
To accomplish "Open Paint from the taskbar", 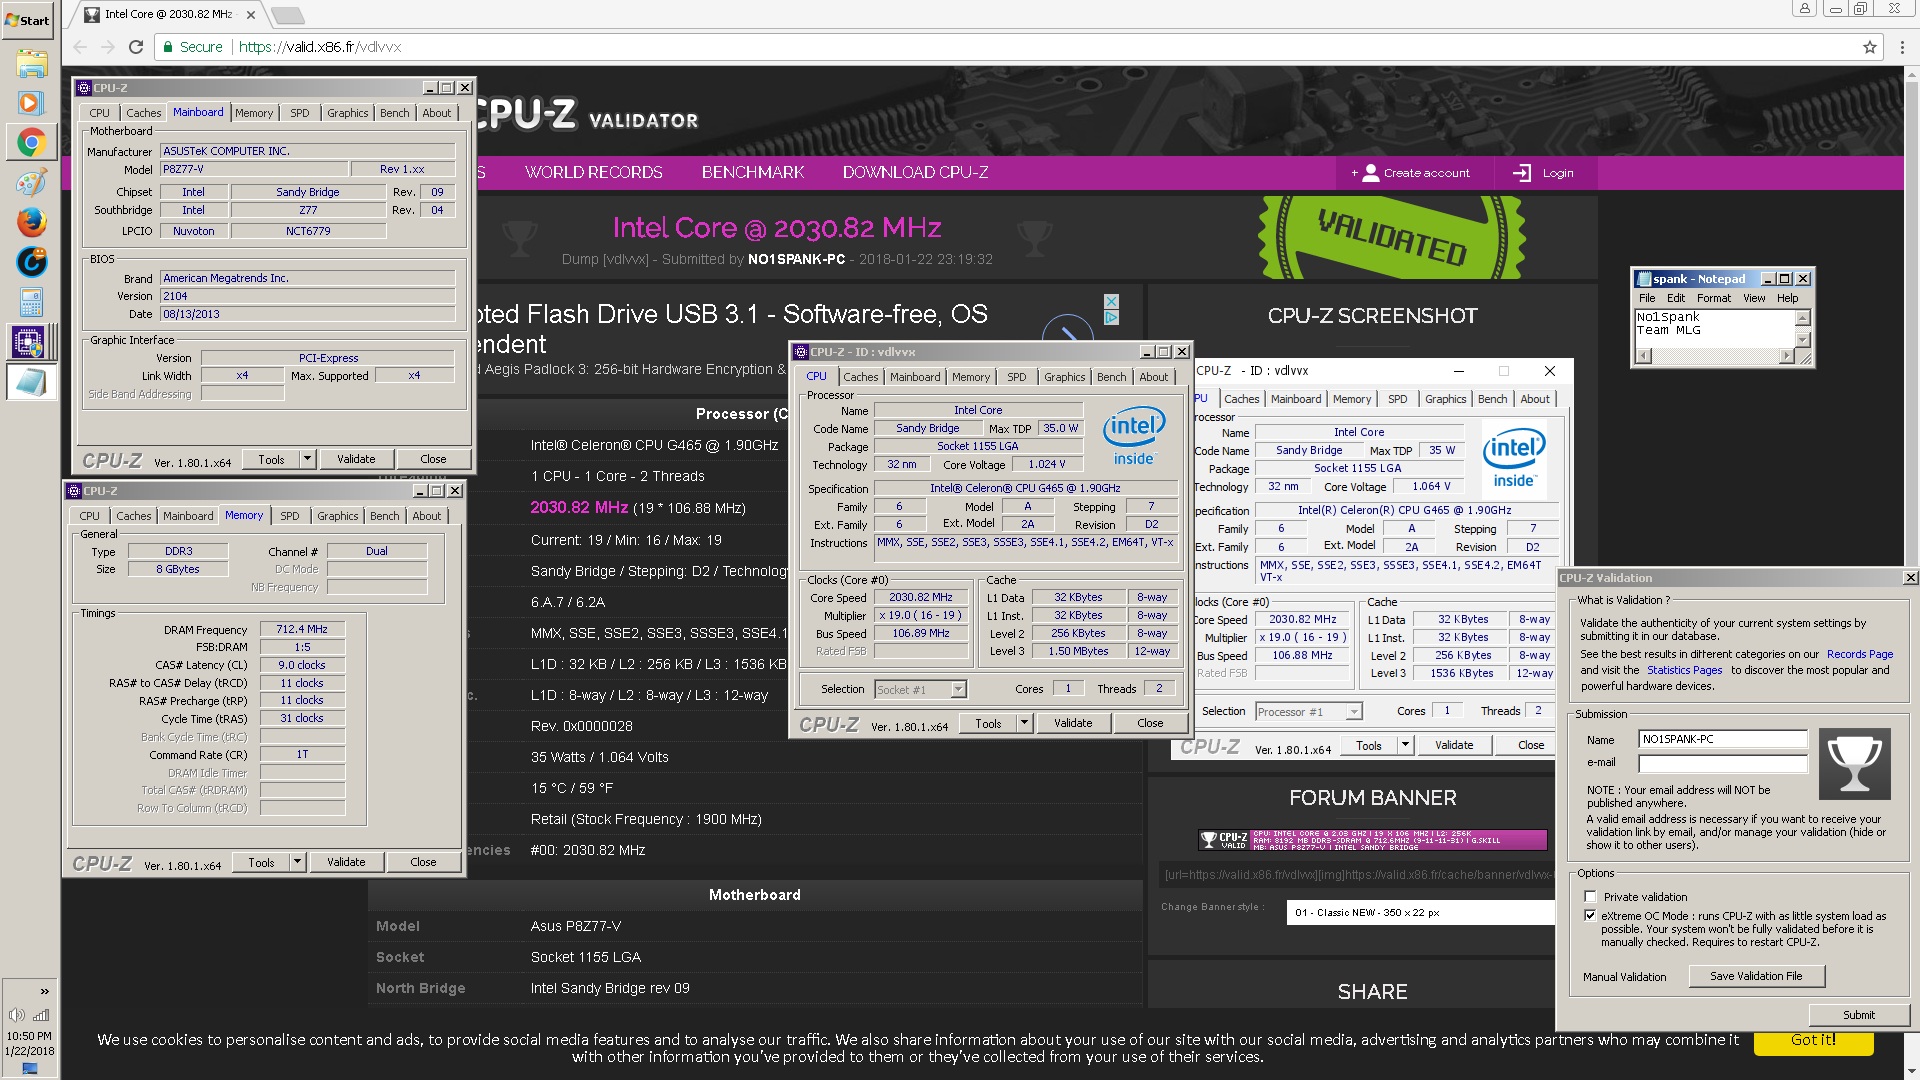I will point(31,183).
